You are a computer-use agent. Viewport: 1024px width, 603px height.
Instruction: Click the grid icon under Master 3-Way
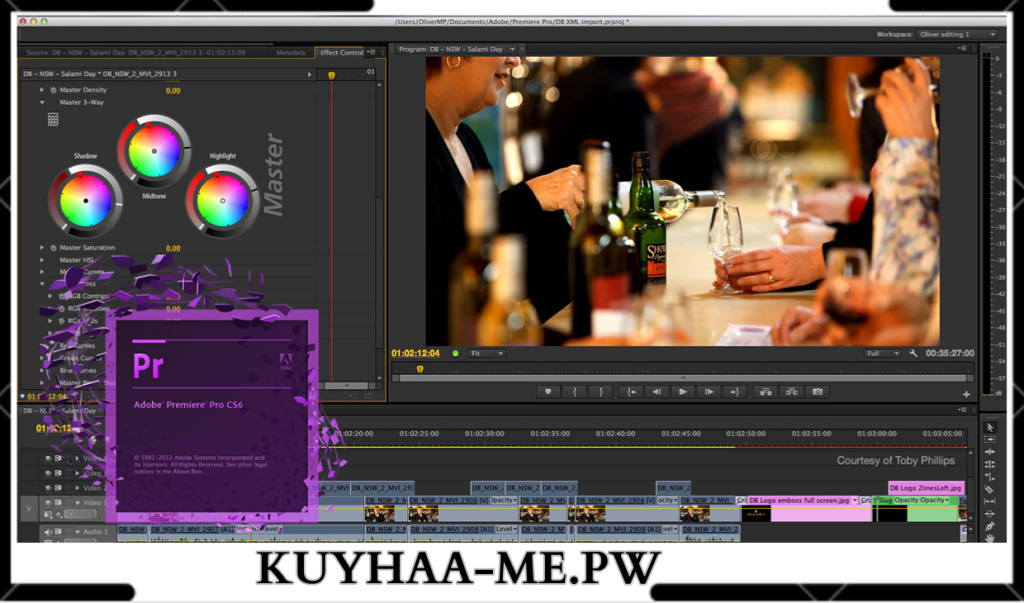(53, 119)
